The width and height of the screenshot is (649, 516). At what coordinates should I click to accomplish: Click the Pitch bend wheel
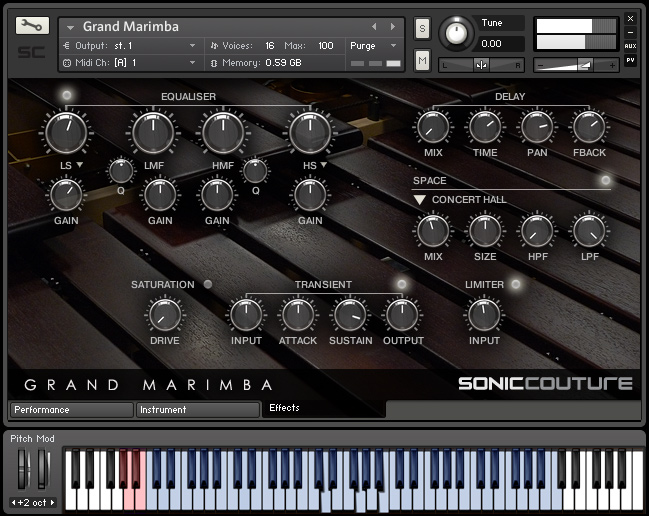pos(23,469)
